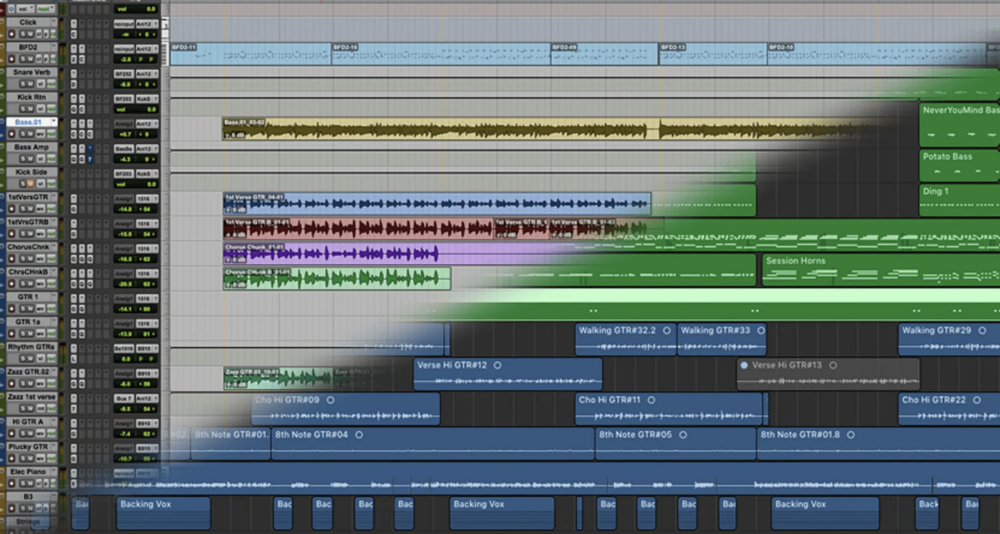Screen dimensions: 1000x534
Task: Open clip gain badge on Bass.01_03-02 clip
Action: tap(235, 135)
